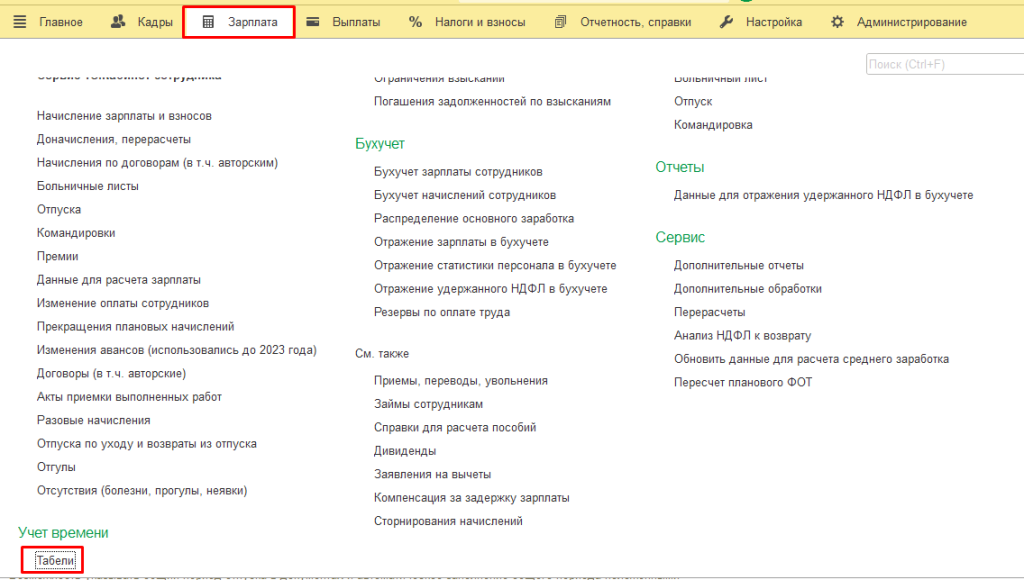Image resolution: width=1024 pixels, height=580 pixels.
Task: Click the people icon for Кадры
Action: (118, 22)
